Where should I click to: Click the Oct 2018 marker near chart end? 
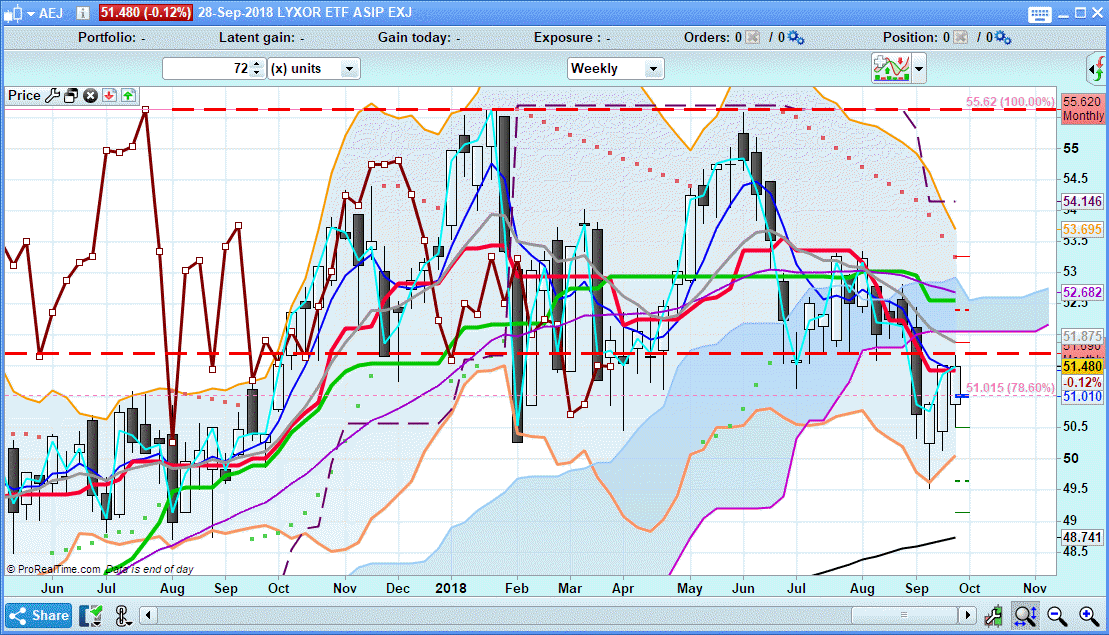pyautogui.click(x=969, y=588)
